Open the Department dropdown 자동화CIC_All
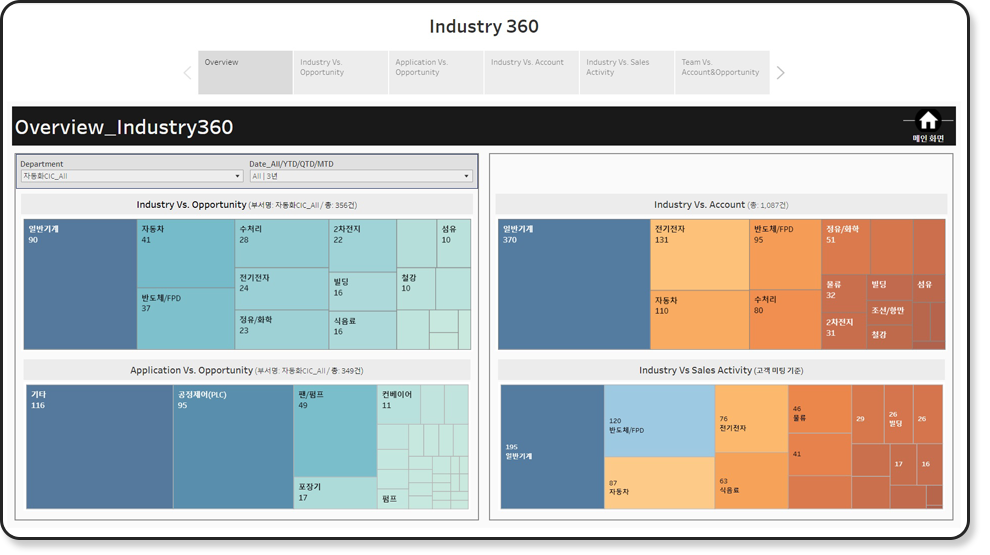The image size is (990, 555). pos(131,176)
